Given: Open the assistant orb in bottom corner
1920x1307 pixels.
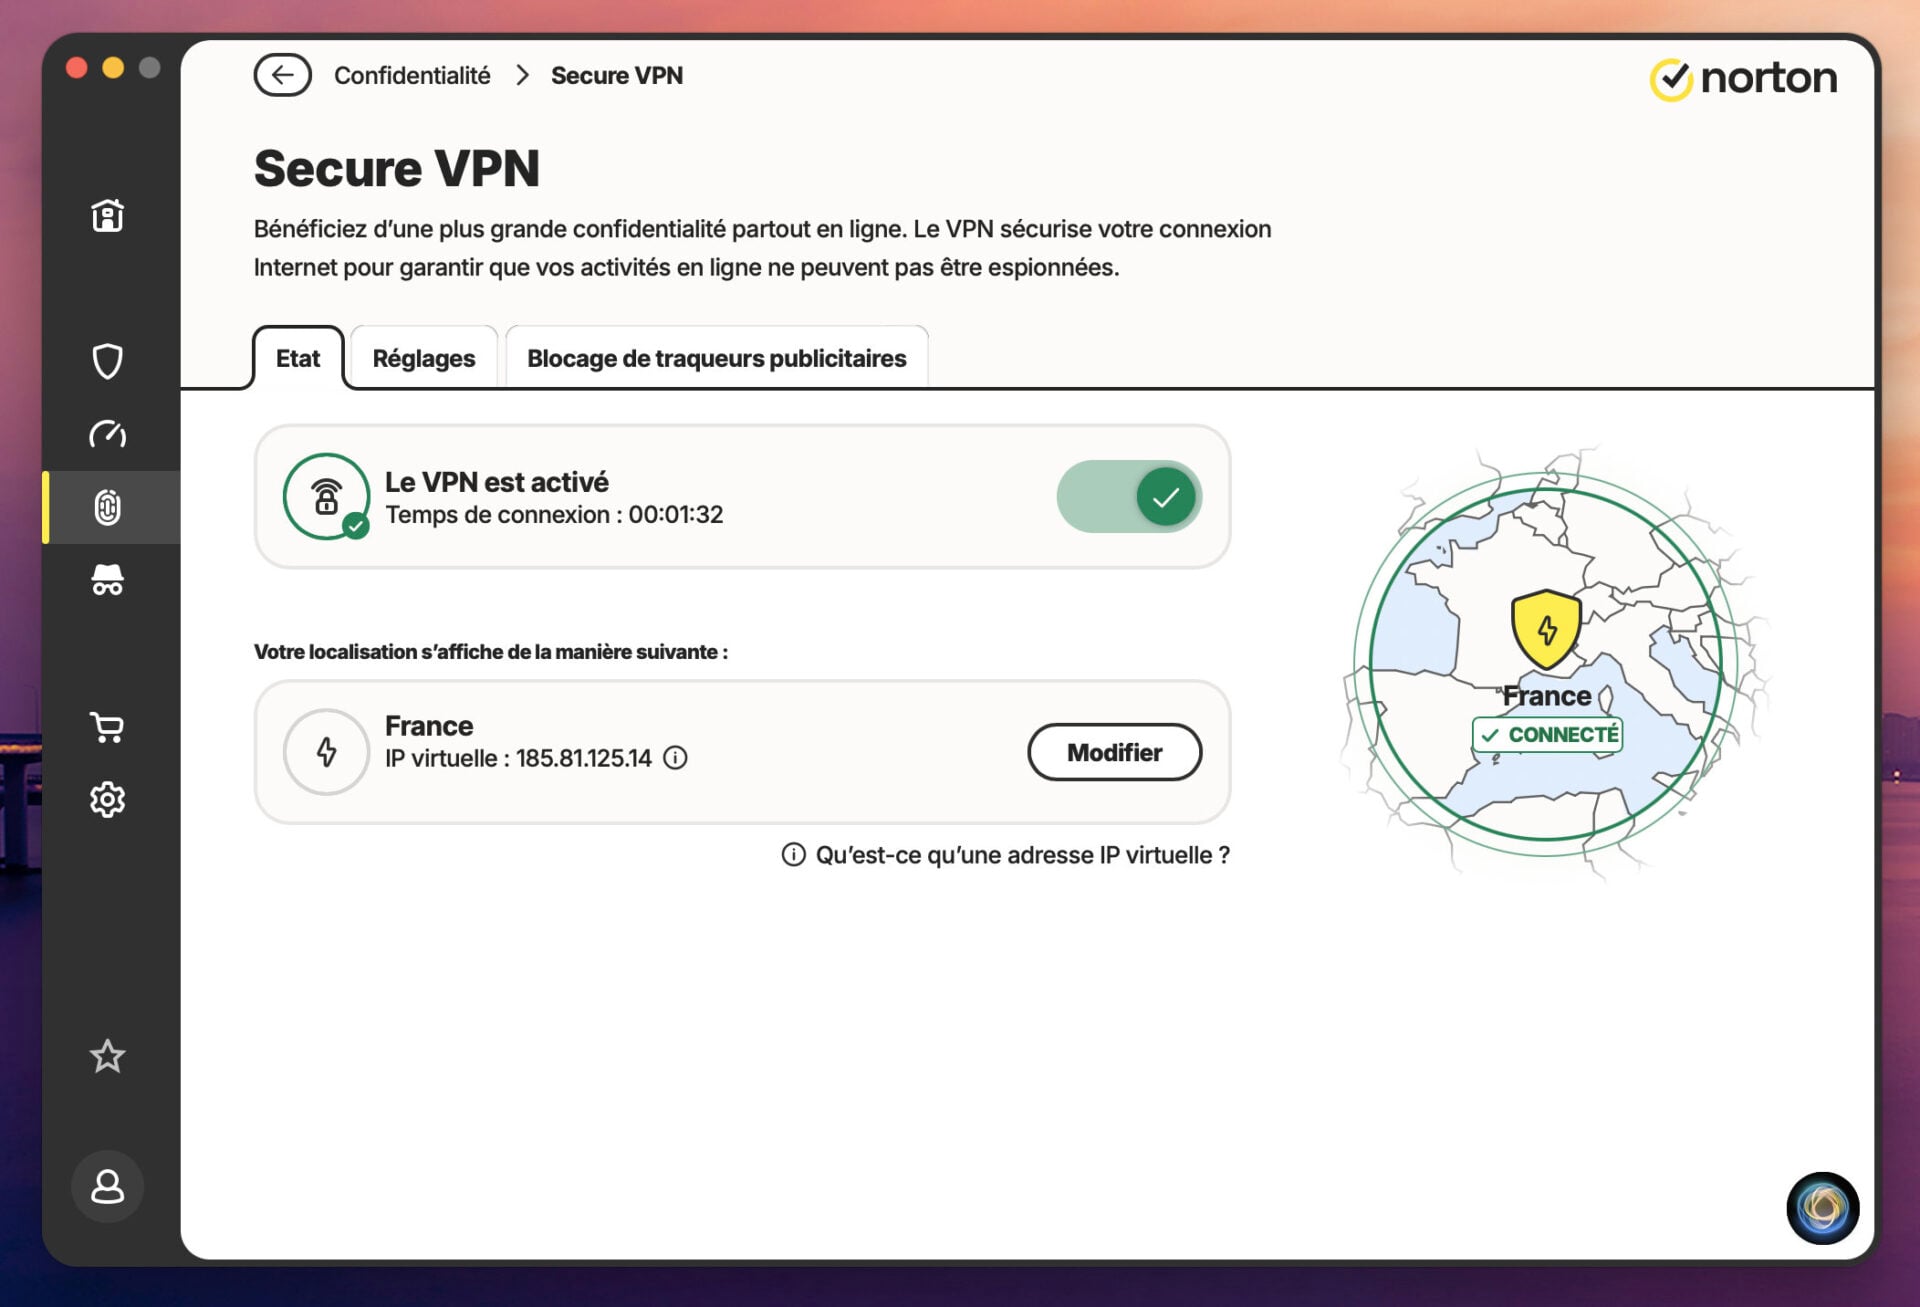Looking at the screenshot, I should (1822, 1208).
